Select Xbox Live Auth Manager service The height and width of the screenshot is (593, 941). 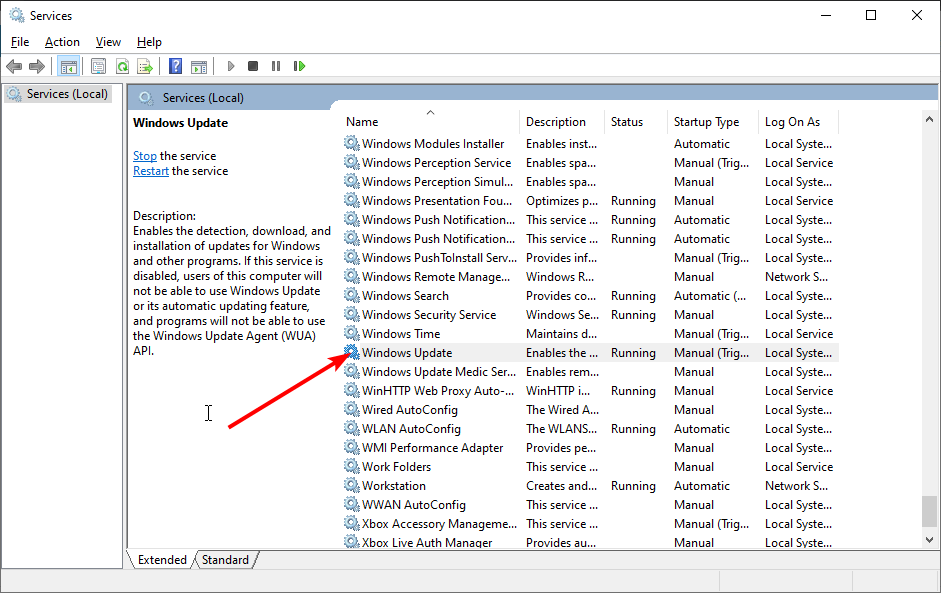590,542
